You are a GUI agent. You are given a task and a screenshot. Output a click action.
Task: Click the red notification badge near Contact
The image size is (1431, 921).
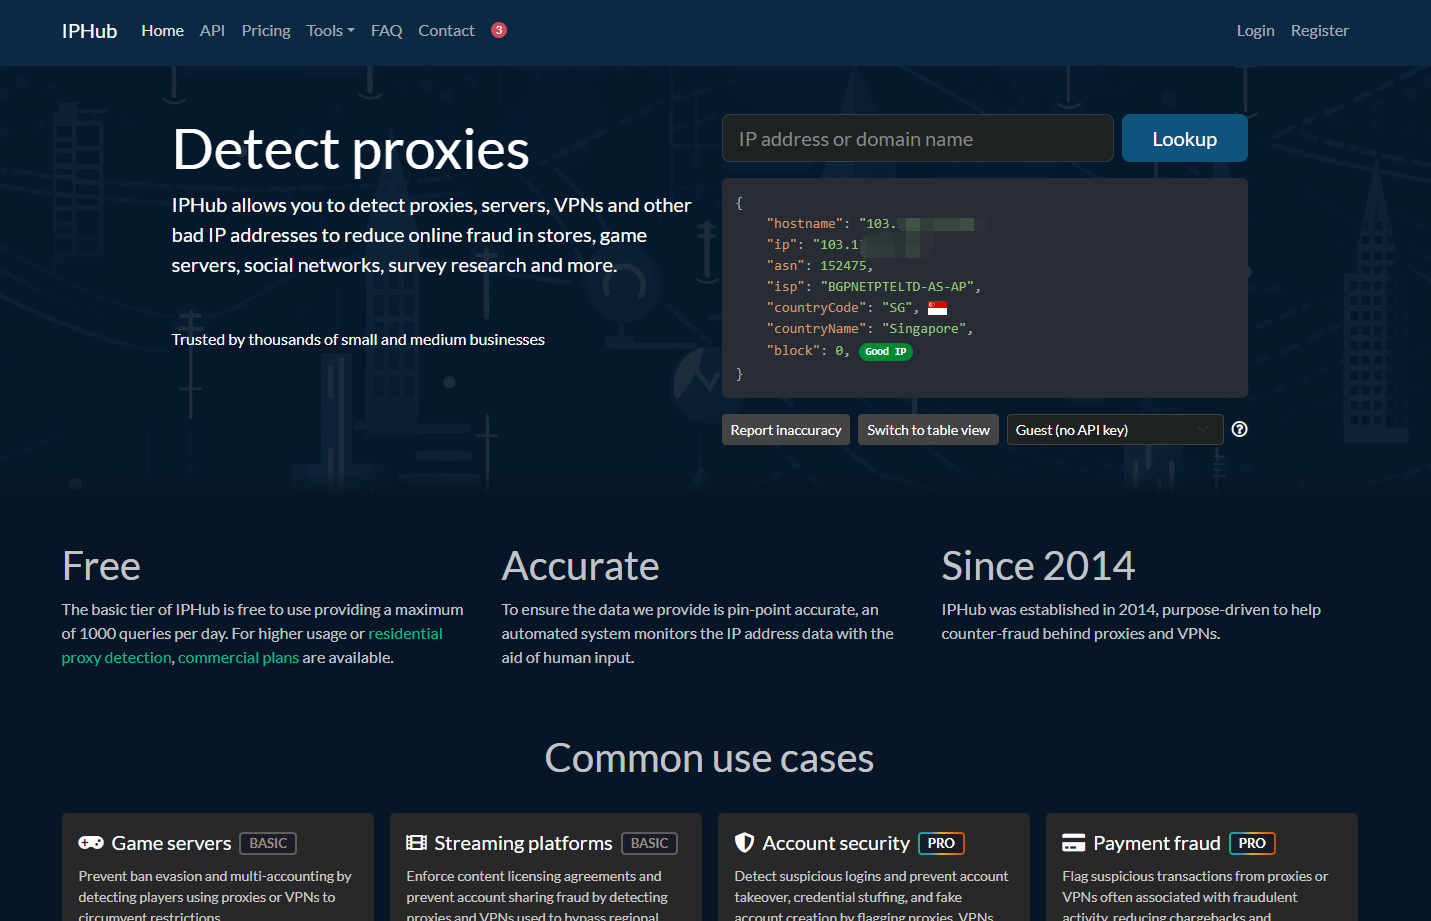(x=499, y=30)
